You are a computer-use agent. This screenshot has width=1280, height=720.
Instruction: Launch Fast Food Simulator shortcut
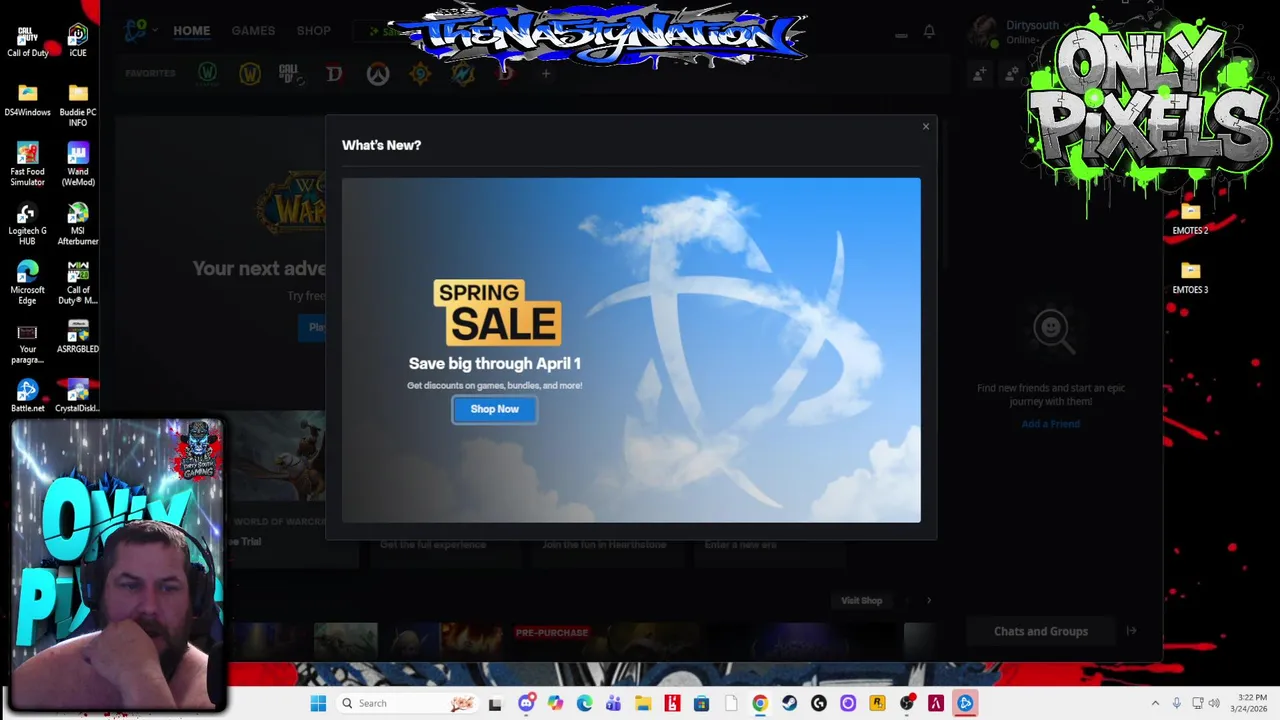[x=27, y=165]
